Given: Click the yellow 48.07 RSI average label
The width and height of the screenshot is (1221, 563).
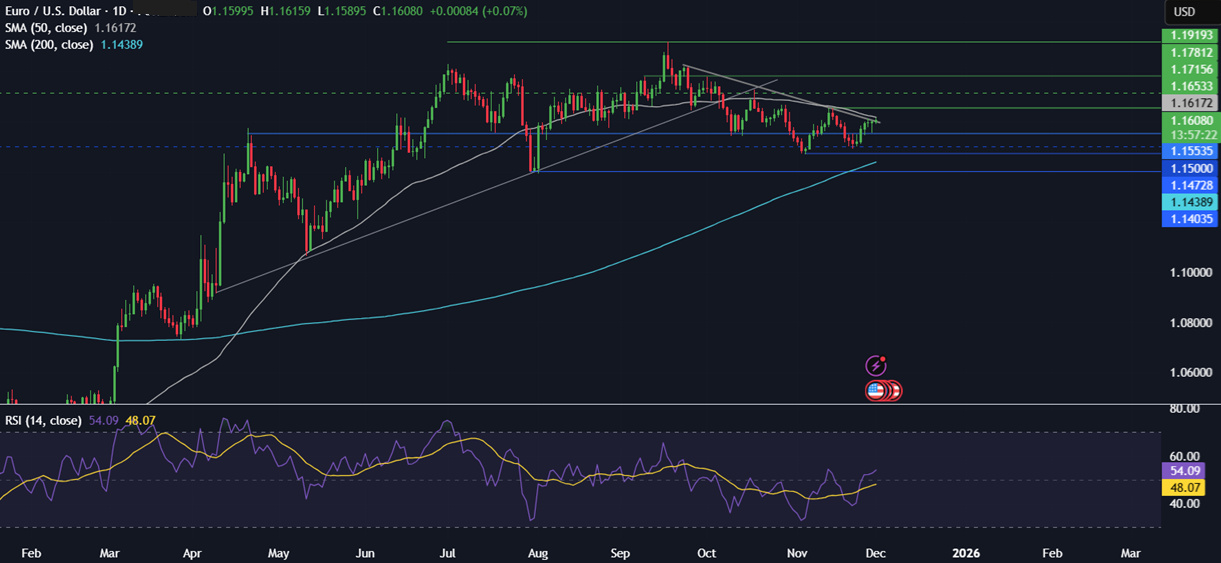Looking at the screenshot, I should tap(1189, 488).
